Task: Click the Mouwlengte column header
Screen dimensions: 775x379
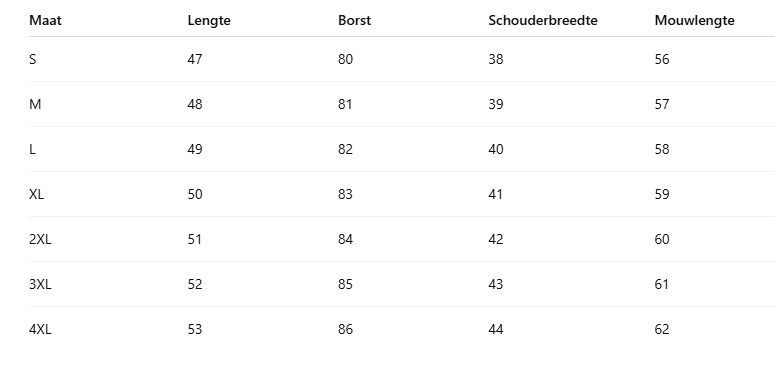Action: [694, 21]
